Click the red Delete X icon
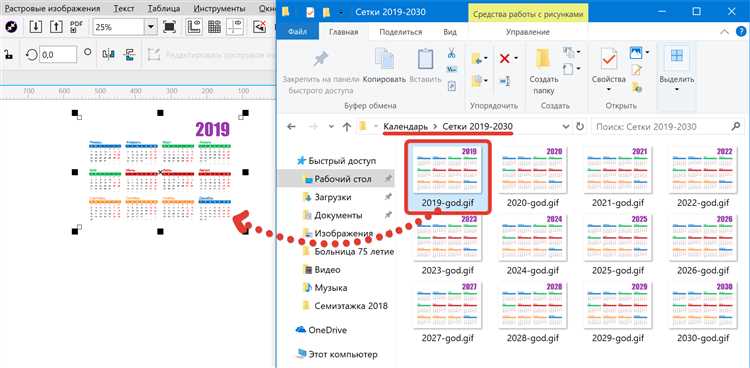 tap(505, 58)
